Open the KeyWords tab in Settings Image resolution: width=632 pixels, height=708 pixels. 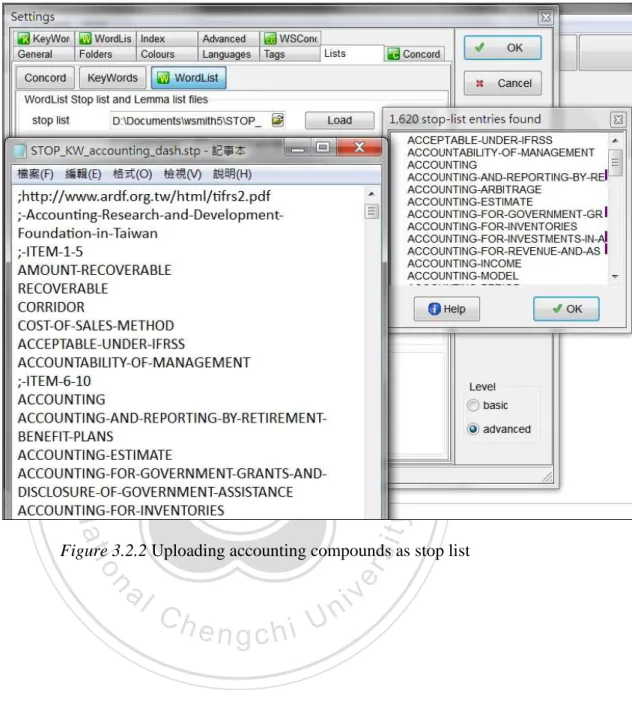pyautogui.click(x=44, y=38)
